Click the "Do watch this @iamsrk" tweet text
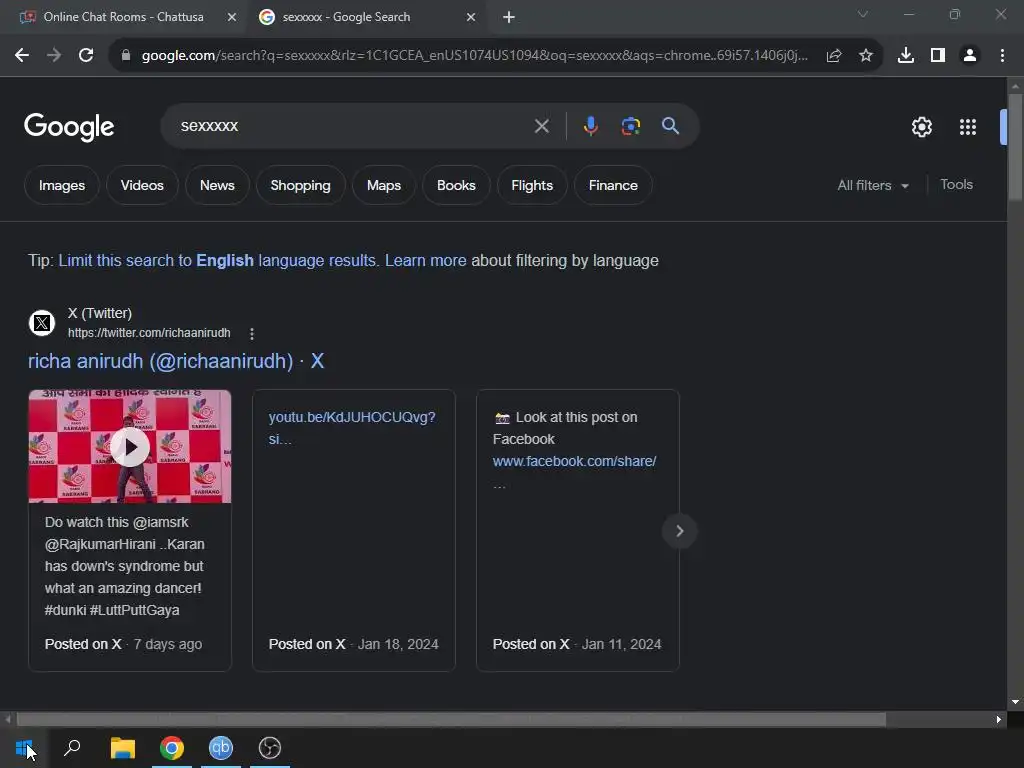1024x768 pixels. [124, 566]
